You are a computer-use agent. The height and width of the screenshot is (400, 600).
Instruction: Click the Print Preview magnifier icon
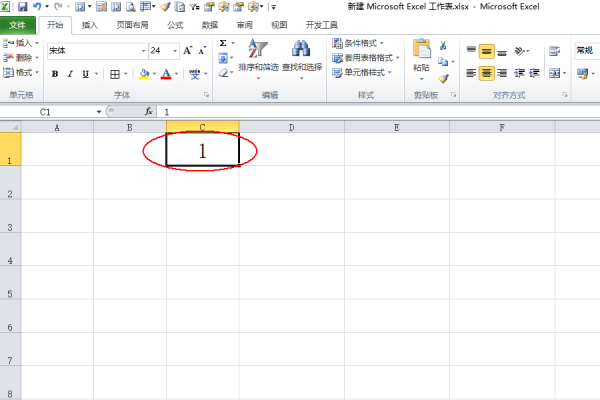click(x=130, y=7)
